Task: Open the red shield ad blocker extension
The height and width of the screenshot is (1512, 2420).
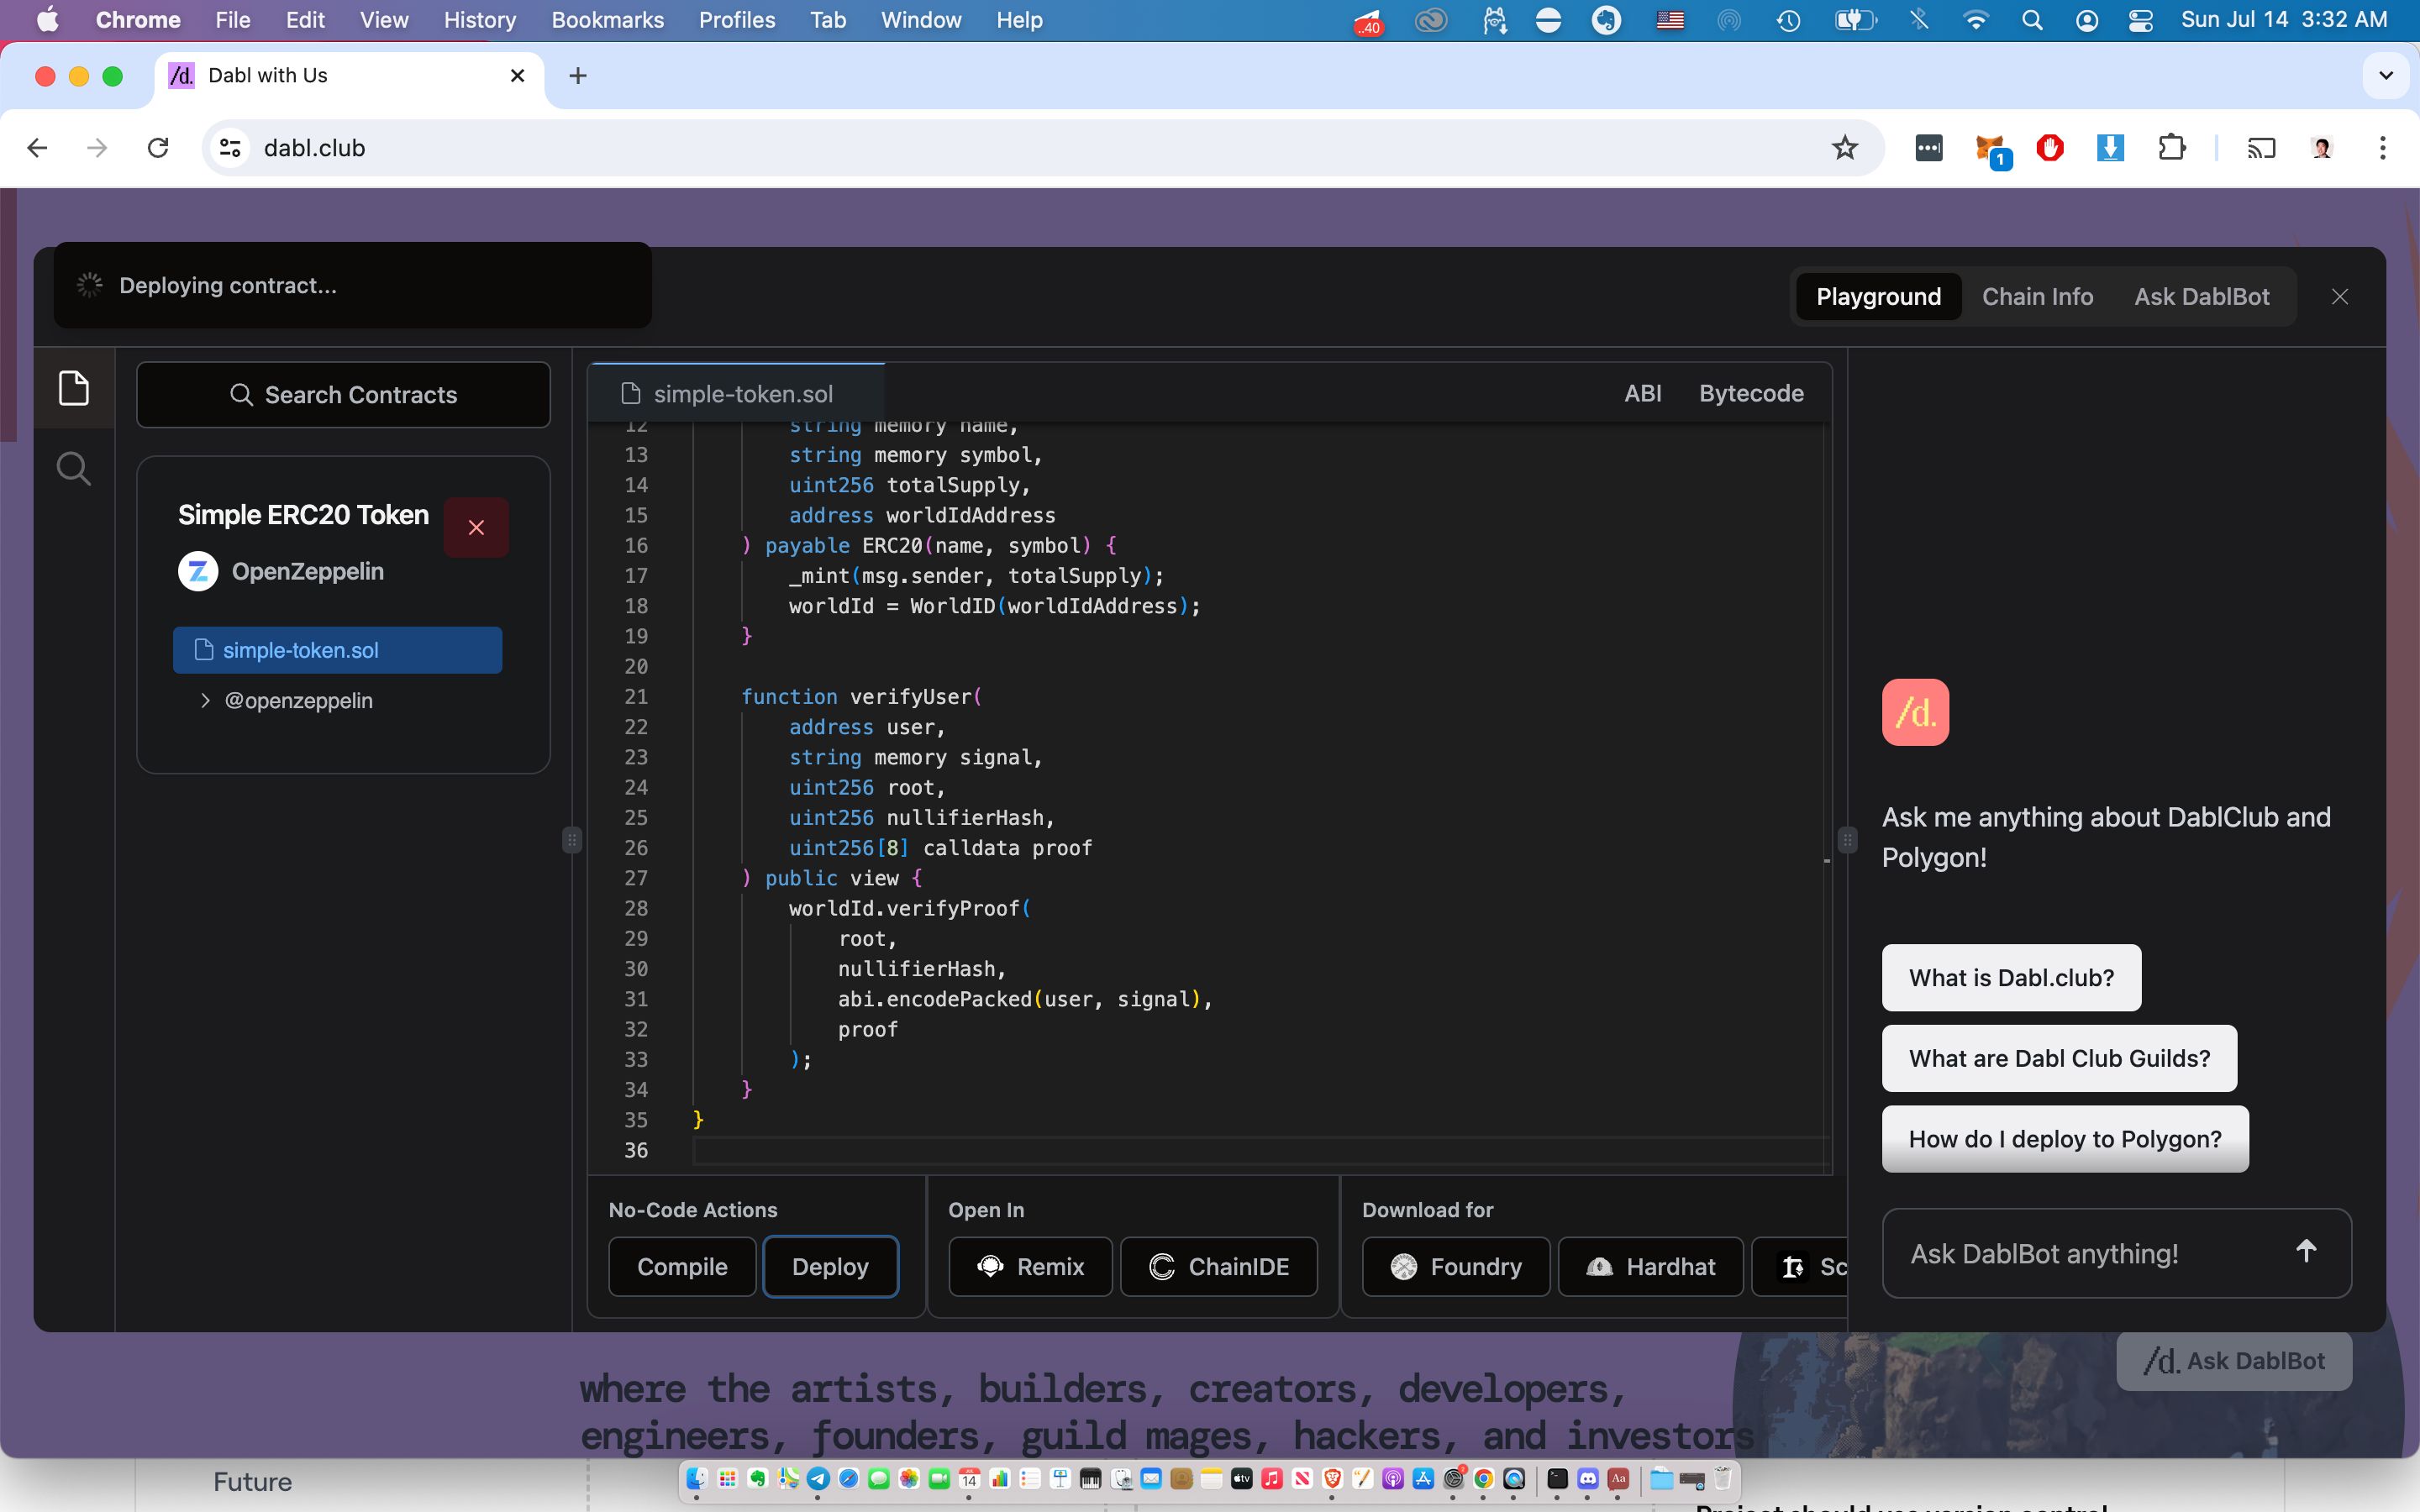Action: (x=2050, y=148)
